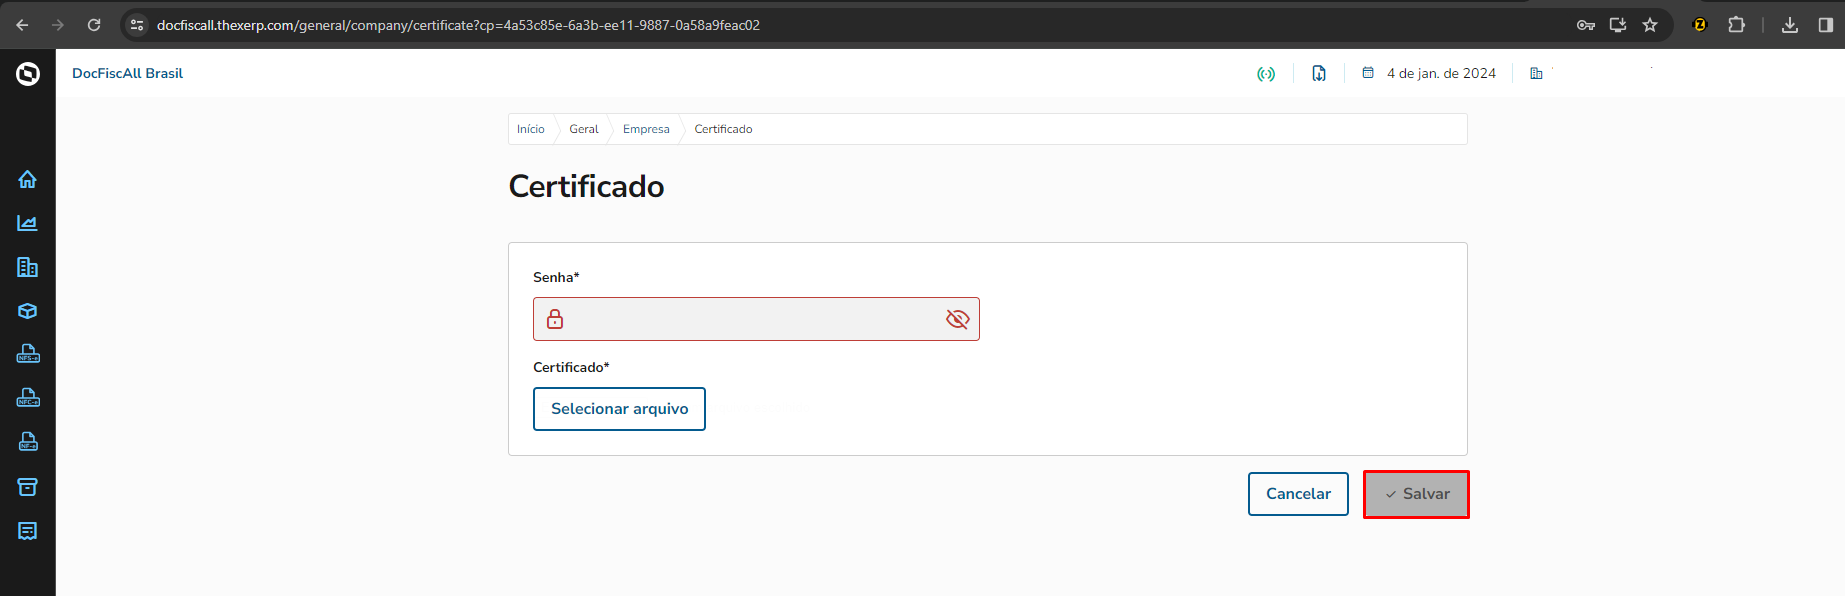Image resolution: width=1845 pixels, height=596 pixels.
Task: Open the receipt note sidebar icon
Action: (x=27, y=531)
